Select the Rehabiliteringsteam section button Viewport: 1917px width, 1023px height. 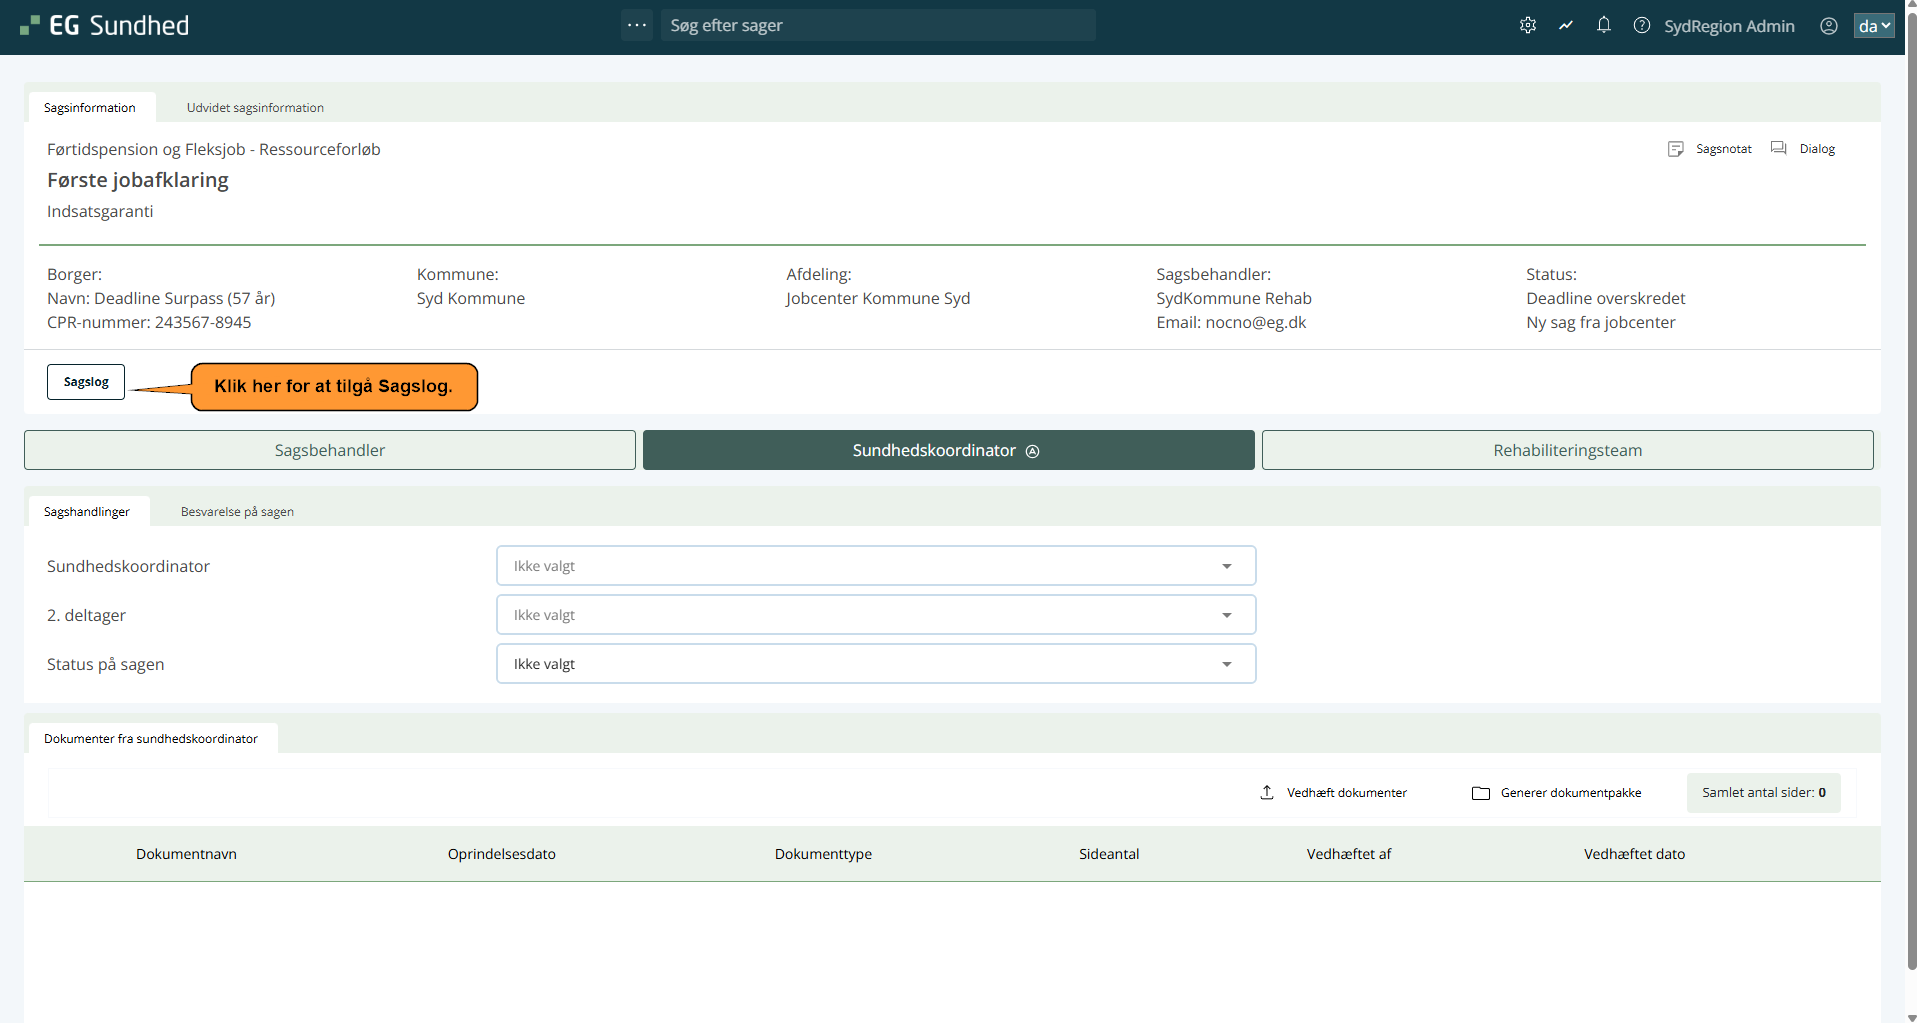pos(1567,450)
